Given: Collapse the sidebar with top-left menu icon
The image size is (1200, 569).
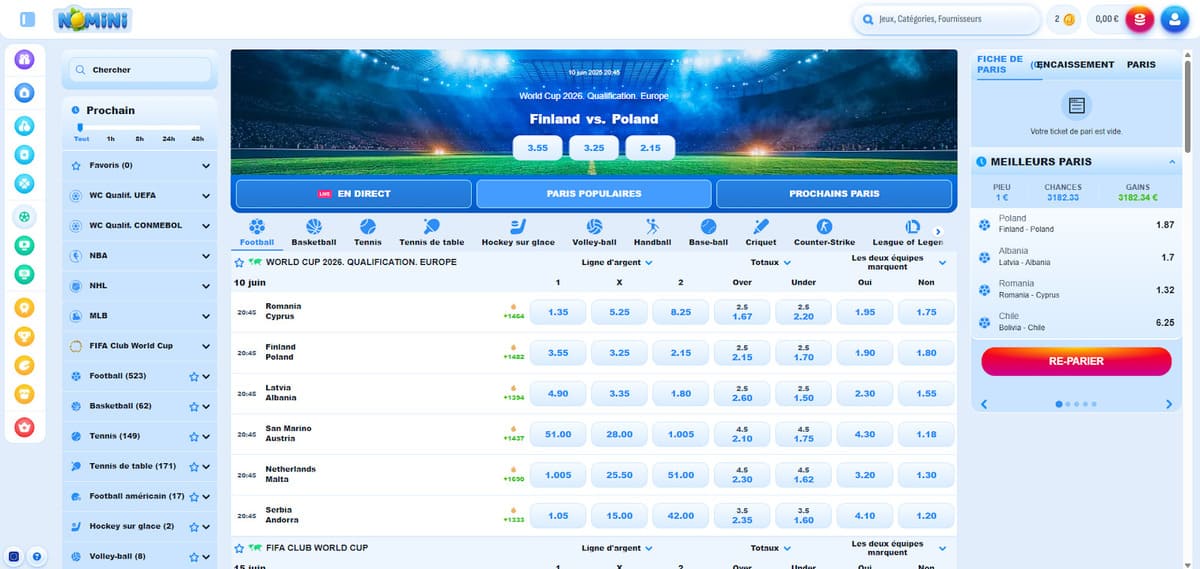Looking at the screenshot, I should [x=28, y=19].
